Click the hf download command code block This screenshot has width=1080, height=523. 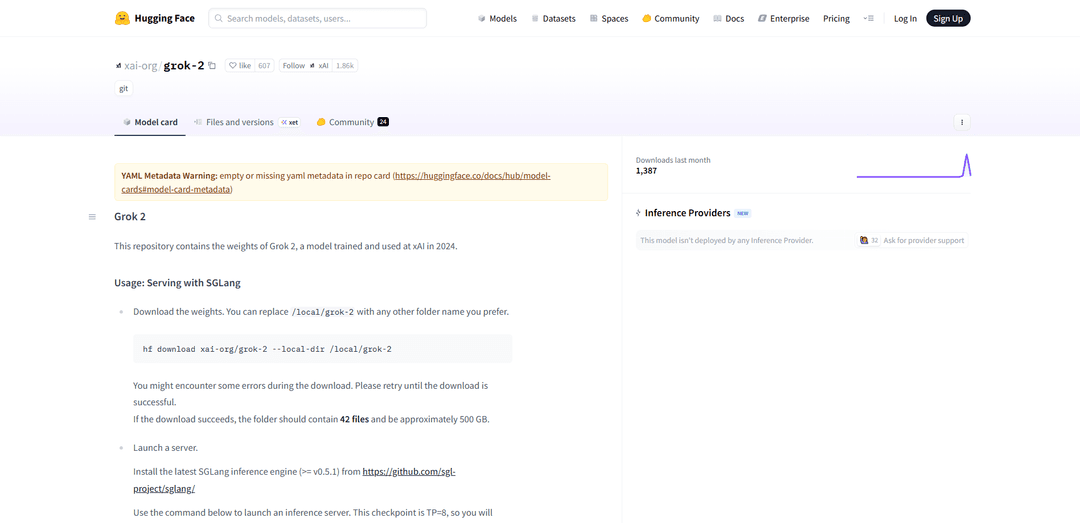pyautogui.click(x=322, y=349)
